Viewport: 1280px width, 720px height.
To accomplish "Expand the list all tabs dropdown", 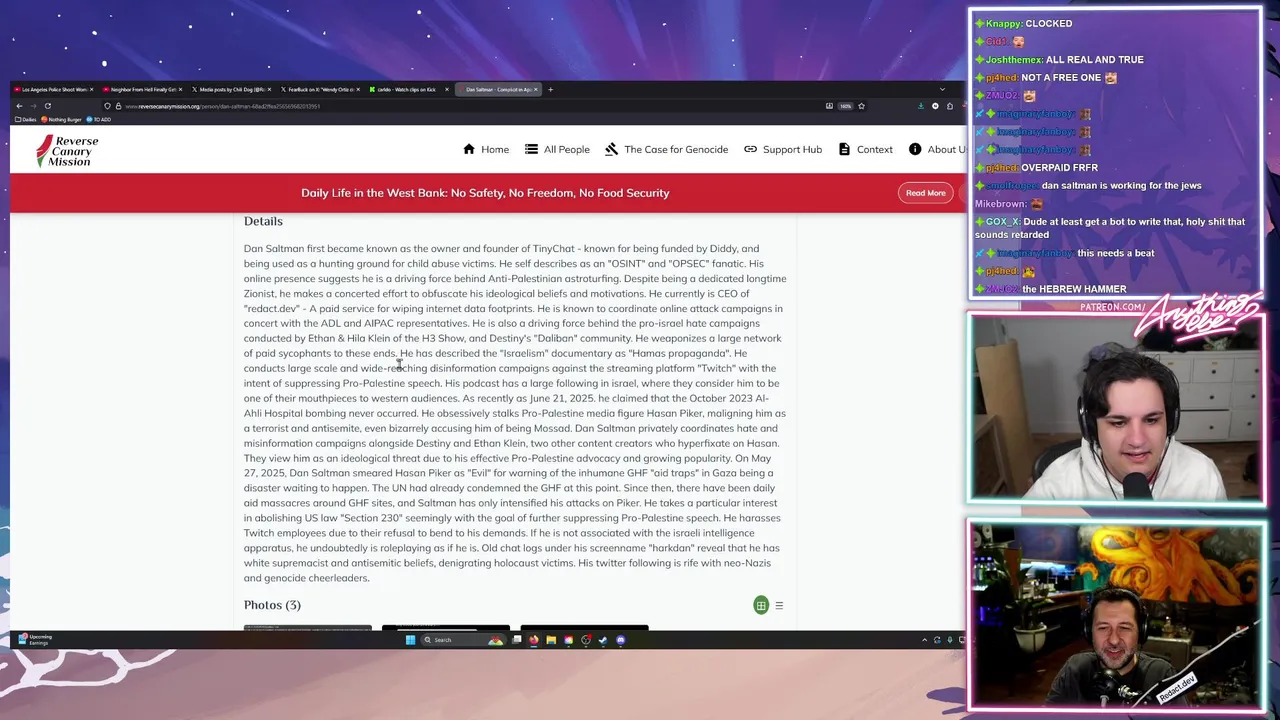I will [x=942, y=89].
